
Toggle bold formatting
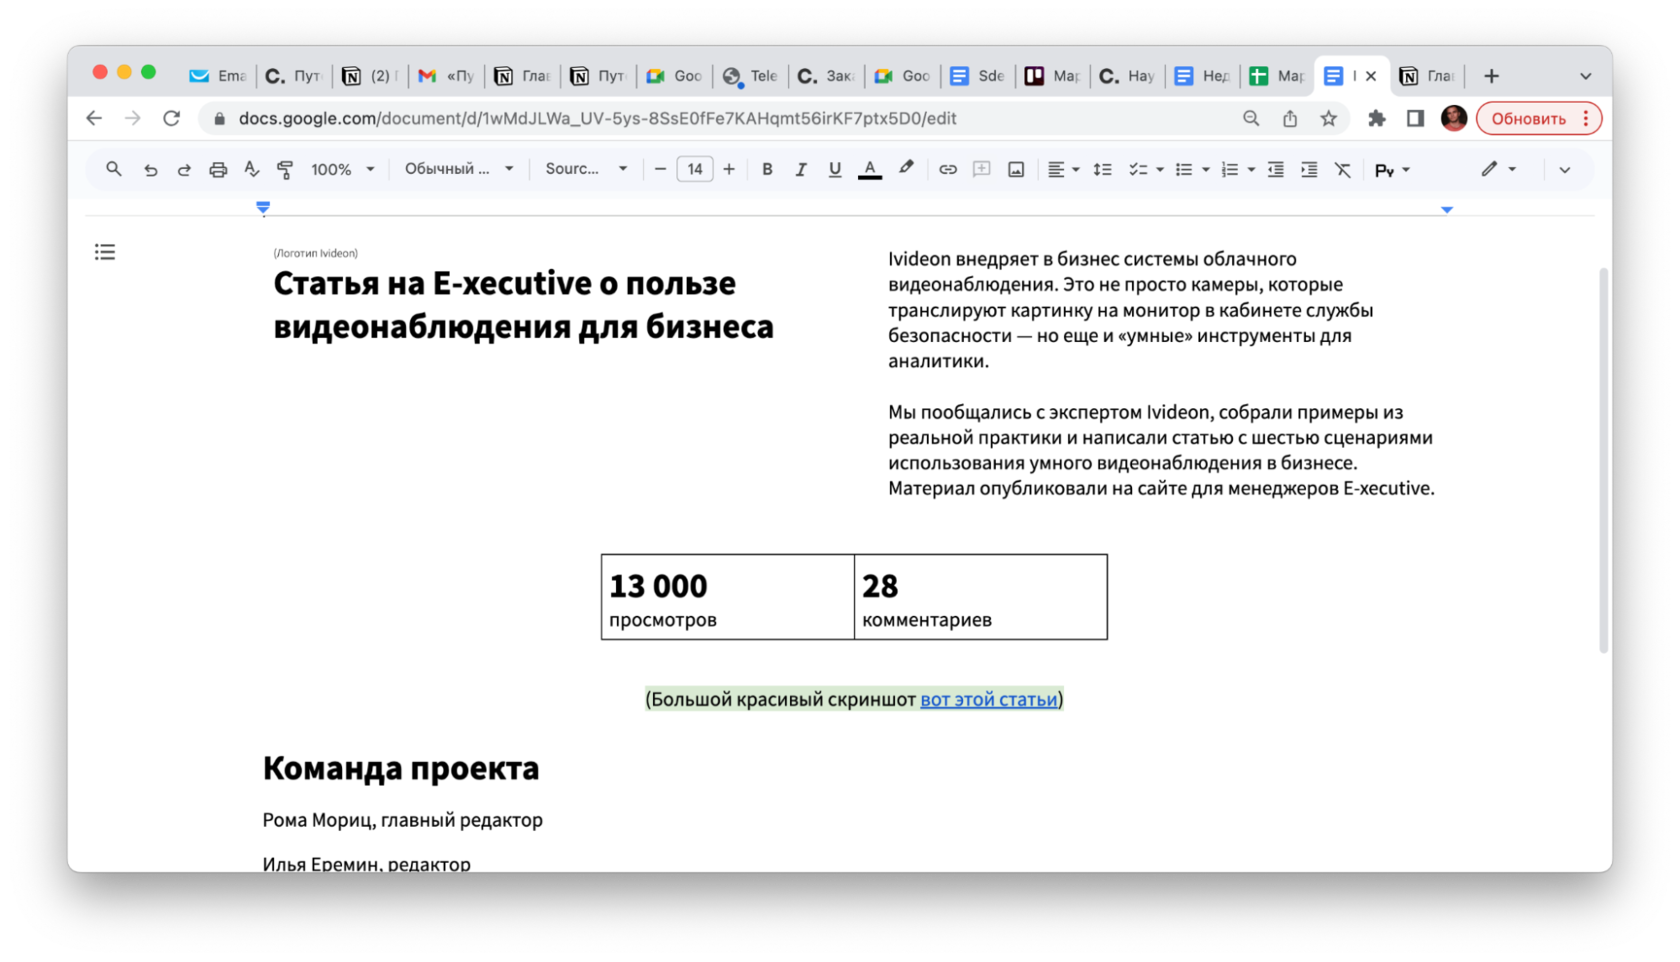[767, 170]
